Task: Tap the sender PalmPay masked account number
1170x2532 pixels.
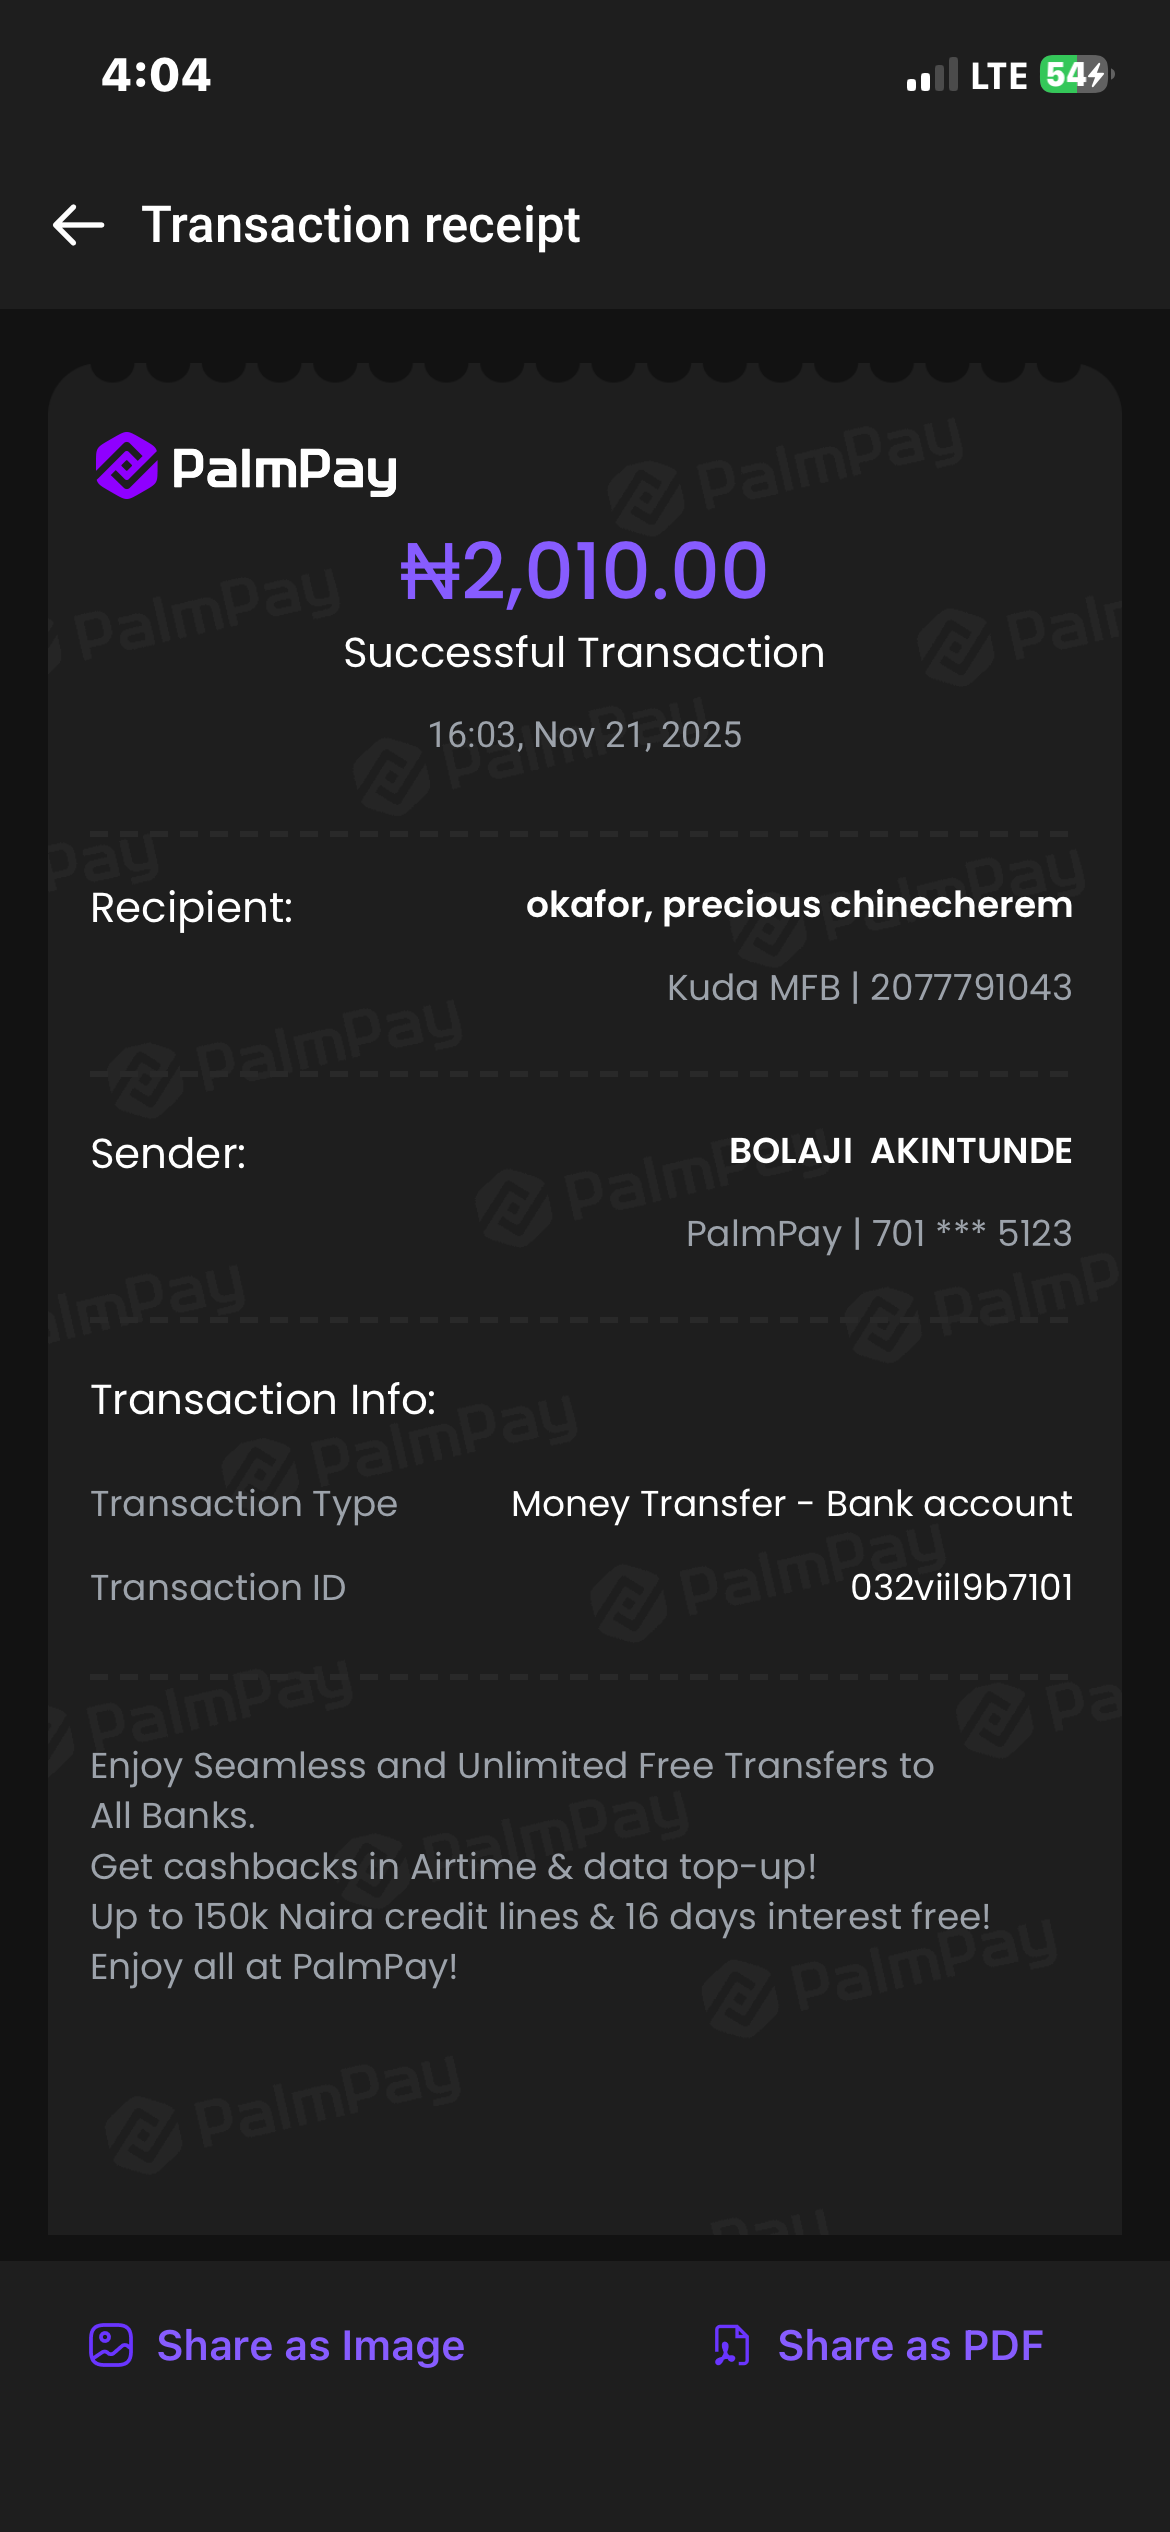Action: coord(878,1233)
